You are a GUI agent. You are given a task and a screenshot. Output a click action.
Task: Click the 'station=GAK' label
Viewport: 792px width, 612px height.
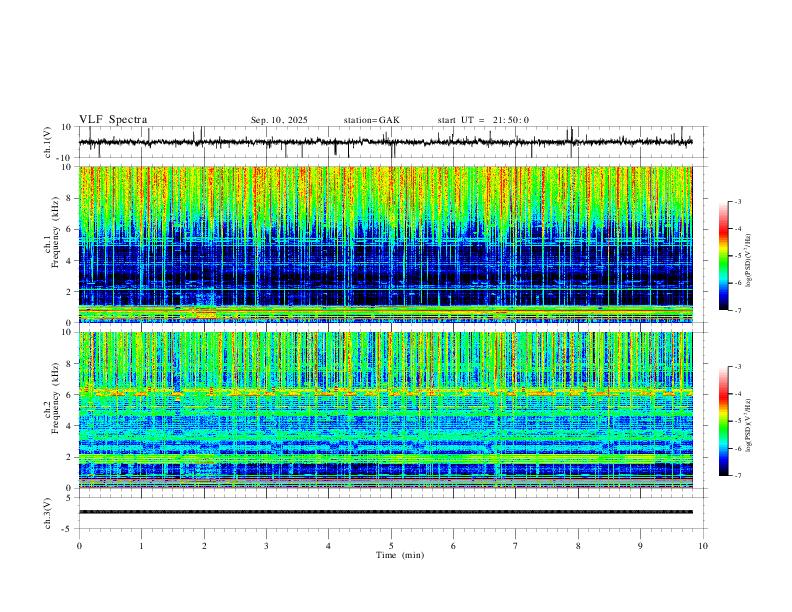371,120
